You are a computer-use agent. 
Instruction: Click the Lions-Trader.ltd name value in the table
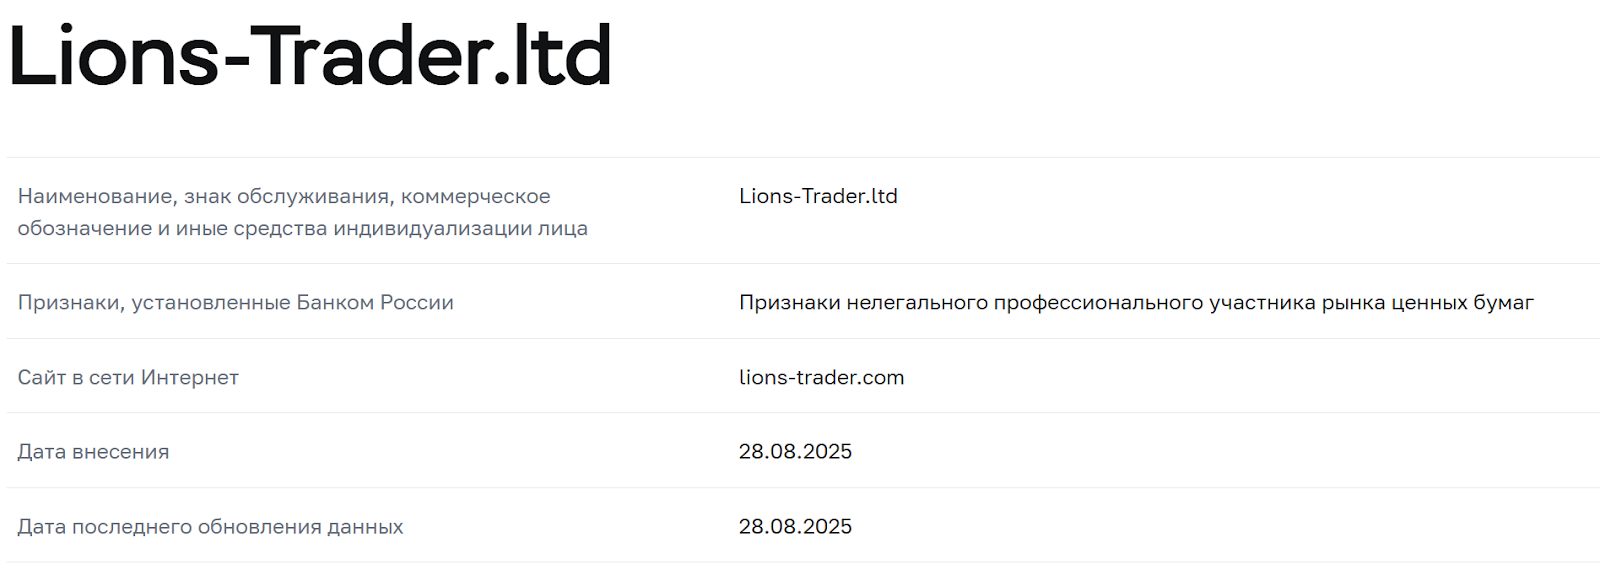point(818,196)
